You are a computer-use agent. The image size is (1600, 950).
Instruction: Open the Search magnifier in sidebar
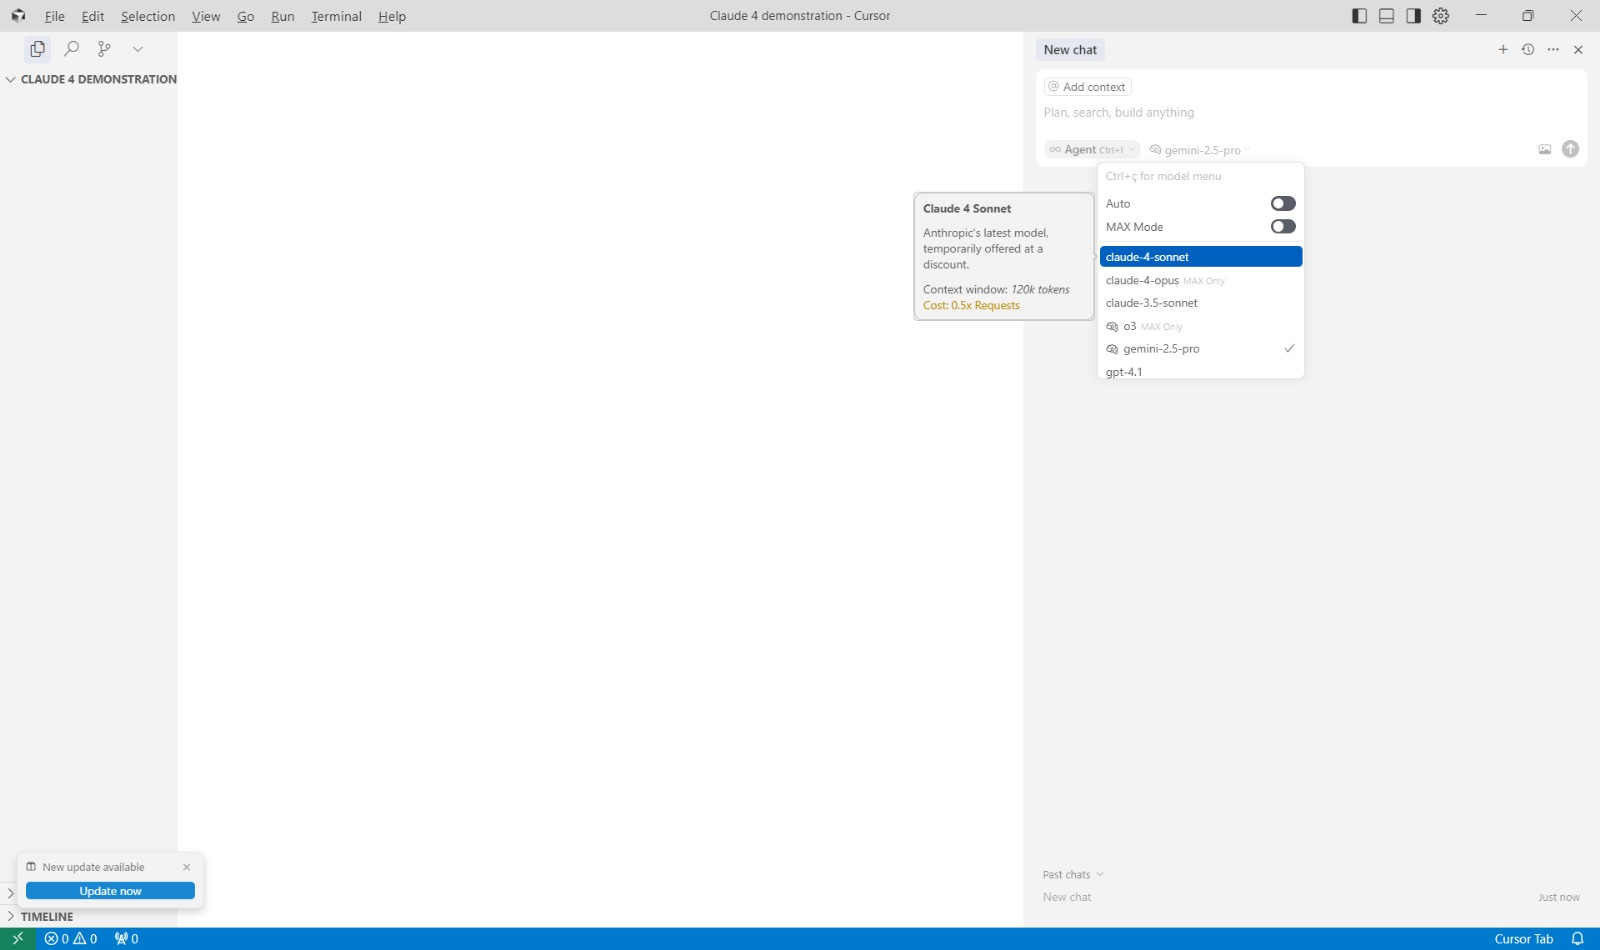coord(71,49)
